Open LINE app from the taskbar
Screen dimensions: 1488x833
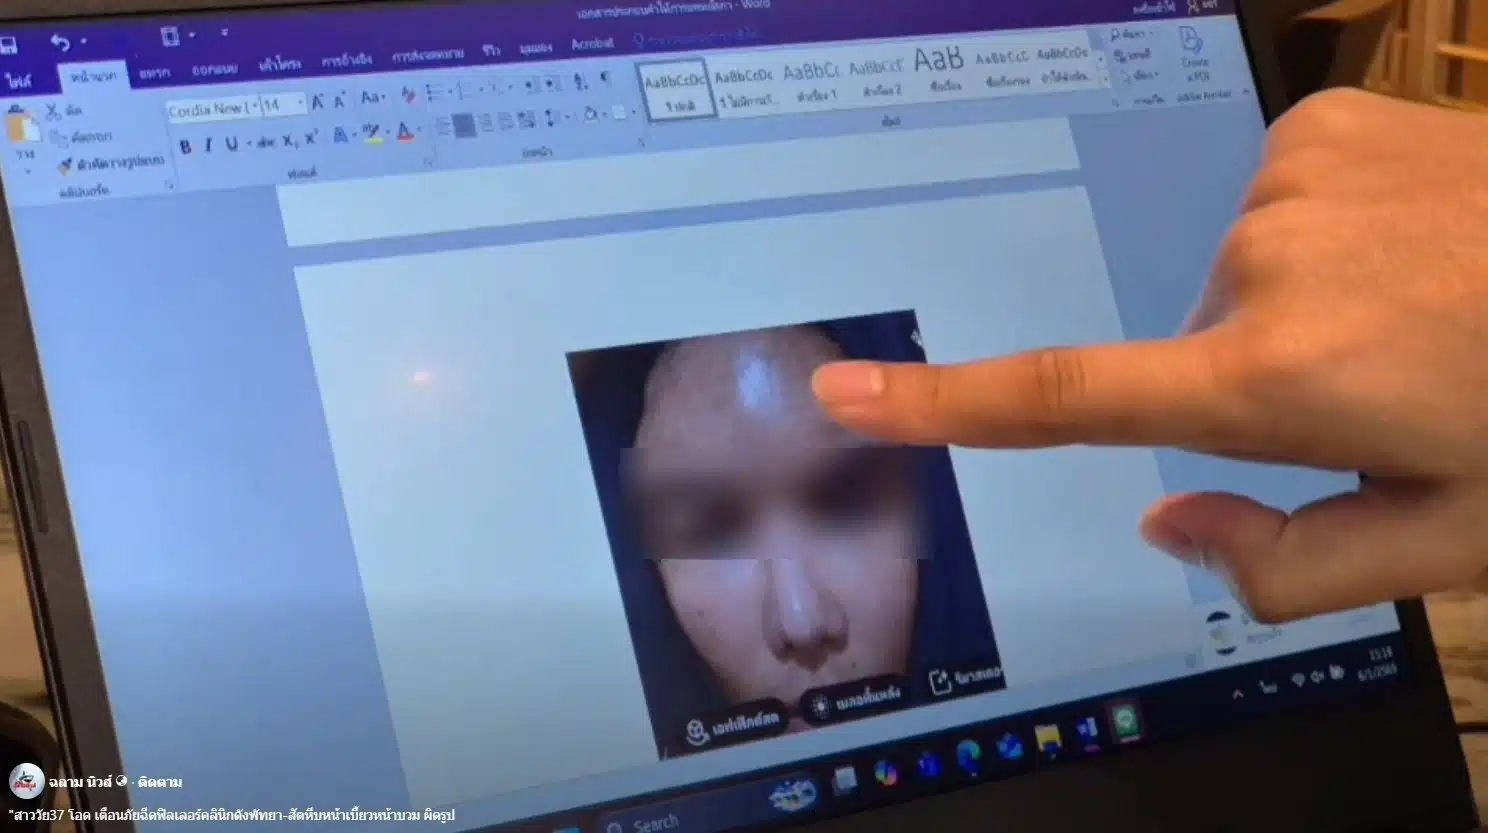click(x=1126, y=722)
